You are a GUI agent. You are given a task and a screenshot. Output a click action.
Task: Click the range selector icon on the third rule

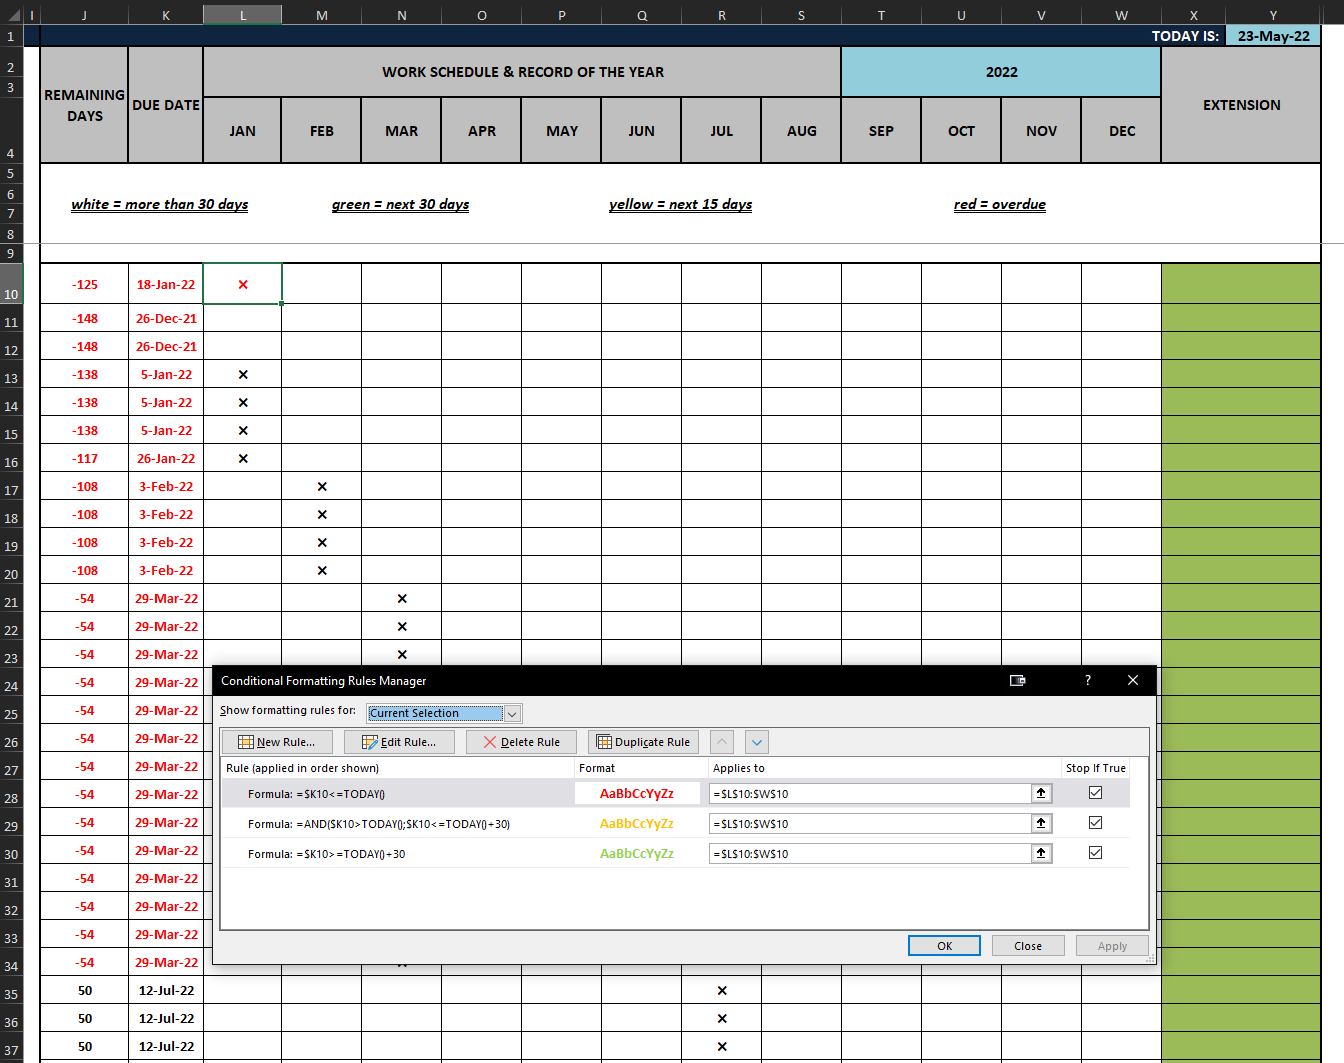pyautogui.click(x=1041, y=852)
